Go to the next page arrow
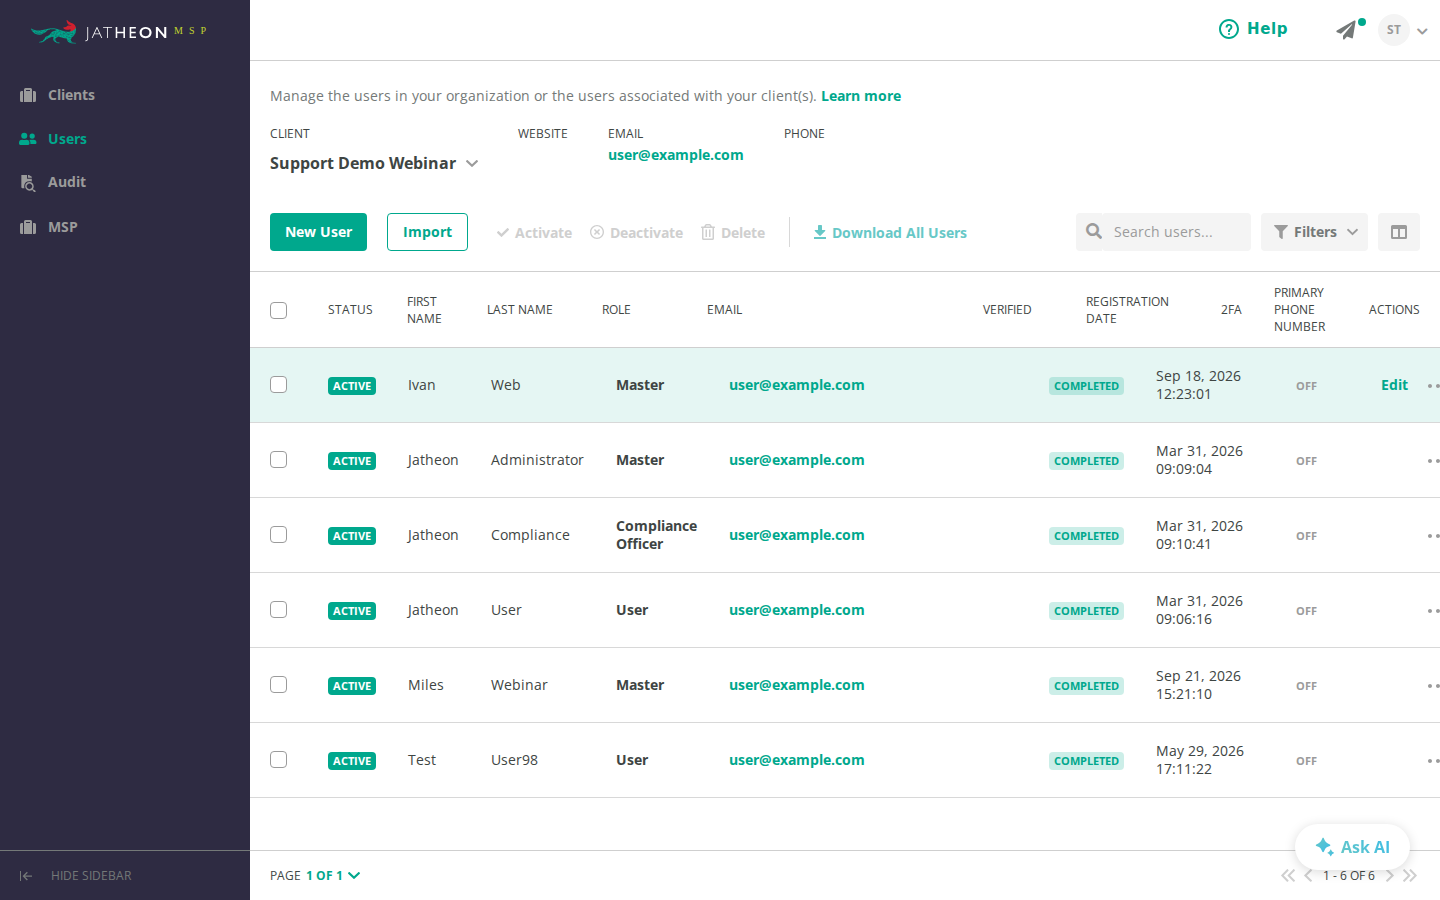 [1390, 876]
